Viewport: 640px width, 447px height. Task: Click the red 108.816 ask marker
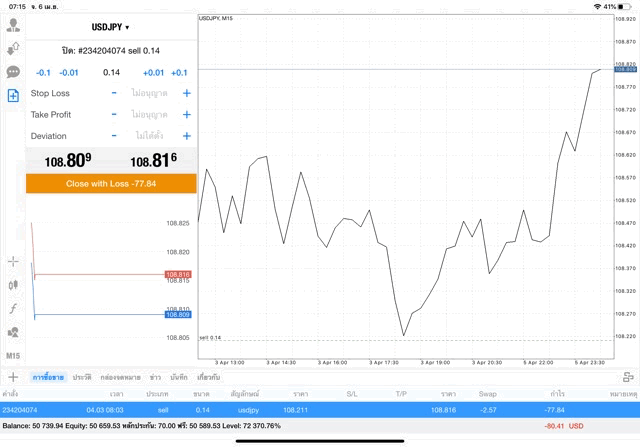[x=178, y=274]
